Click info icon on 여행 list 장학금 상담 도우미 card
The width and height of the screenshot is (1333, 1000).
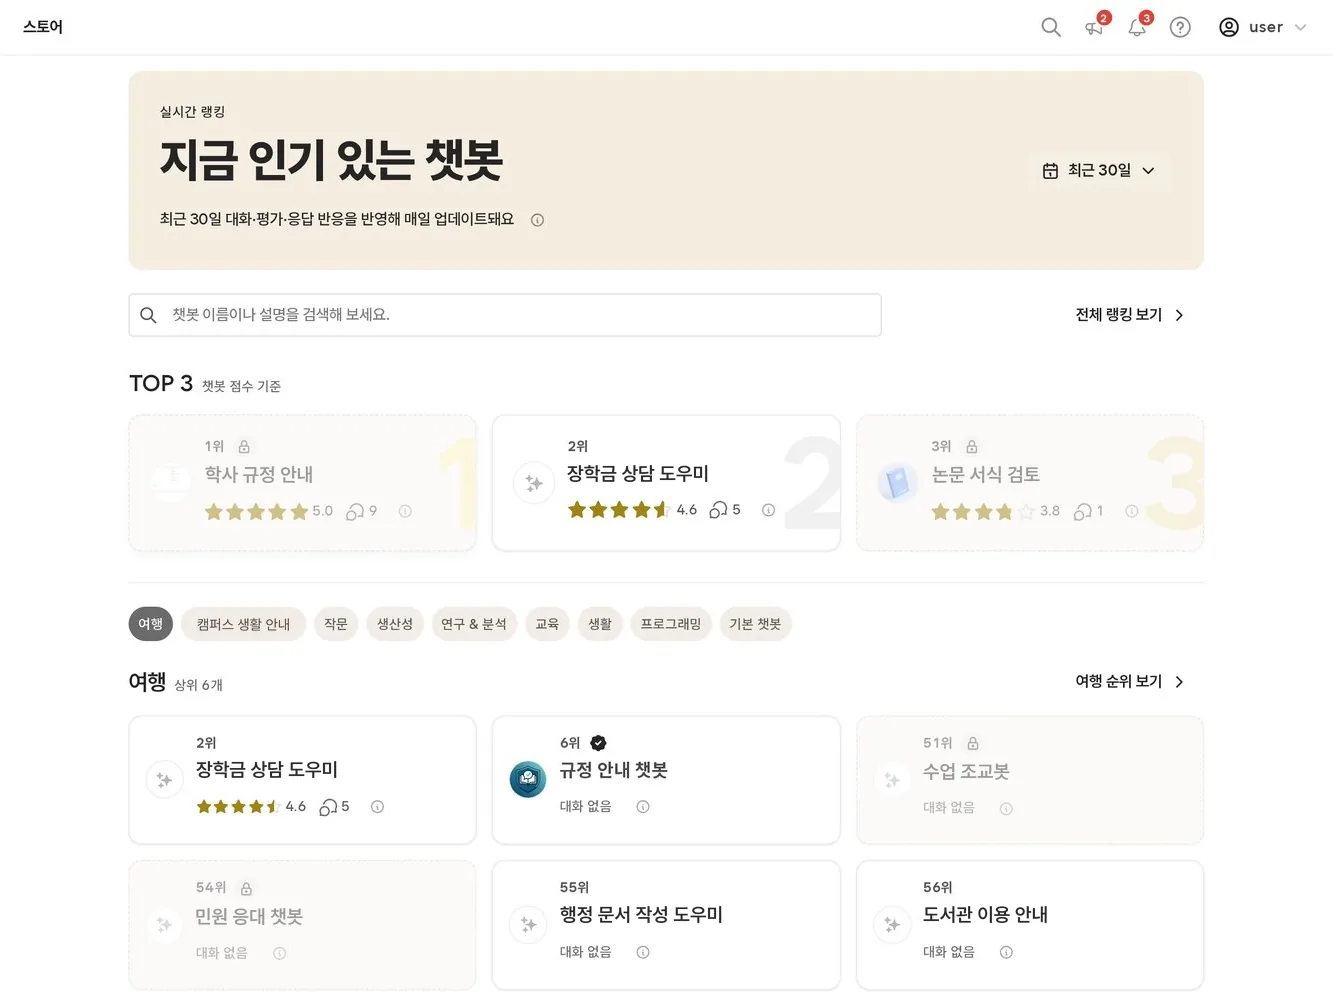377,807
